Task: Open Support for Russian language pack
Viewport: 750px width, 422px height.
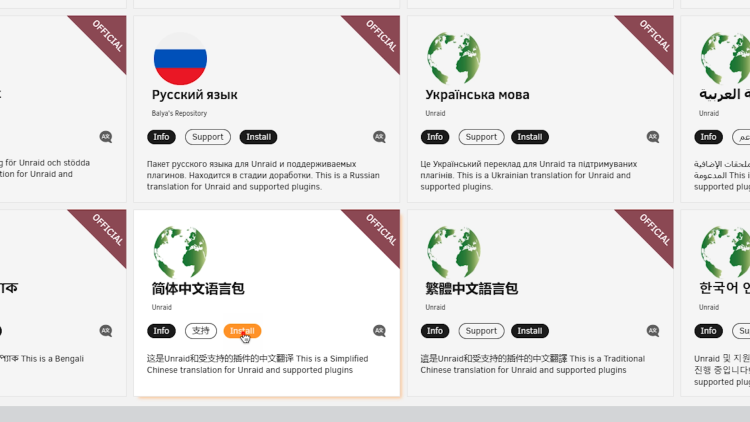Action: (208, 137)
